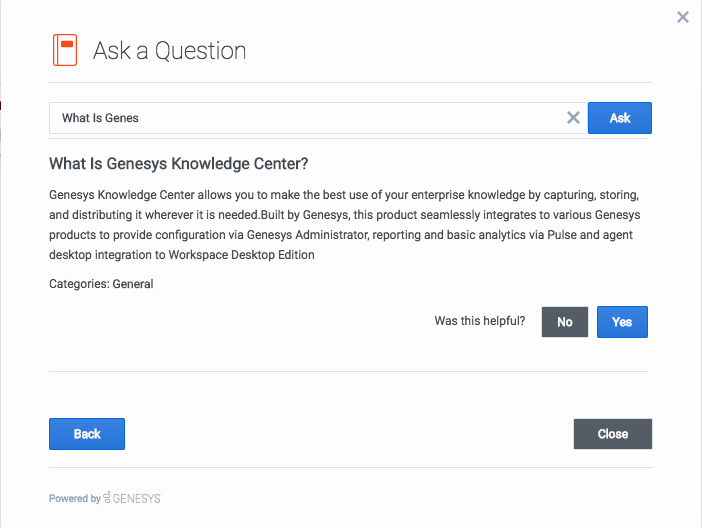Click the "Was this helpful?" label
The width and height of the screenshot is (702, 528).
tap(479, 321)
